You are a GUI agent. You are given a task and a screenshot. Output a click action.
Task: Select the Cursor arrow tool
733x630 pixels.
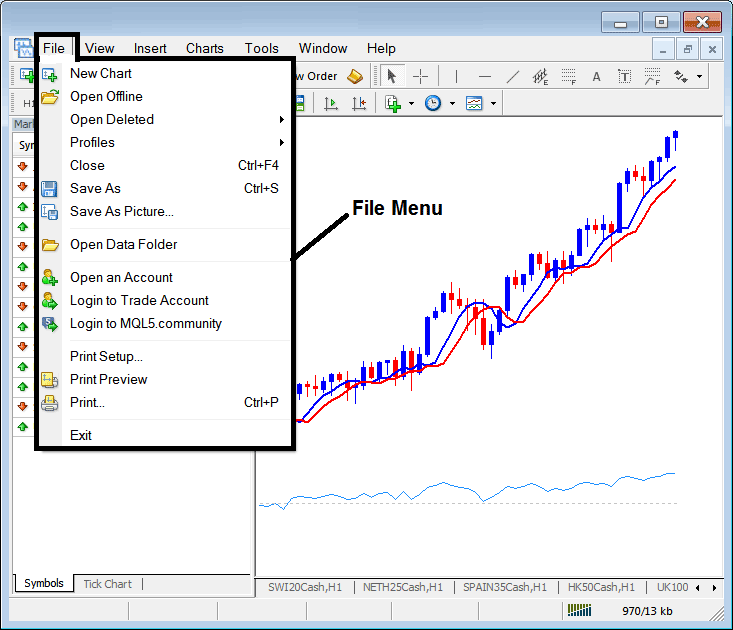[392, 76]
